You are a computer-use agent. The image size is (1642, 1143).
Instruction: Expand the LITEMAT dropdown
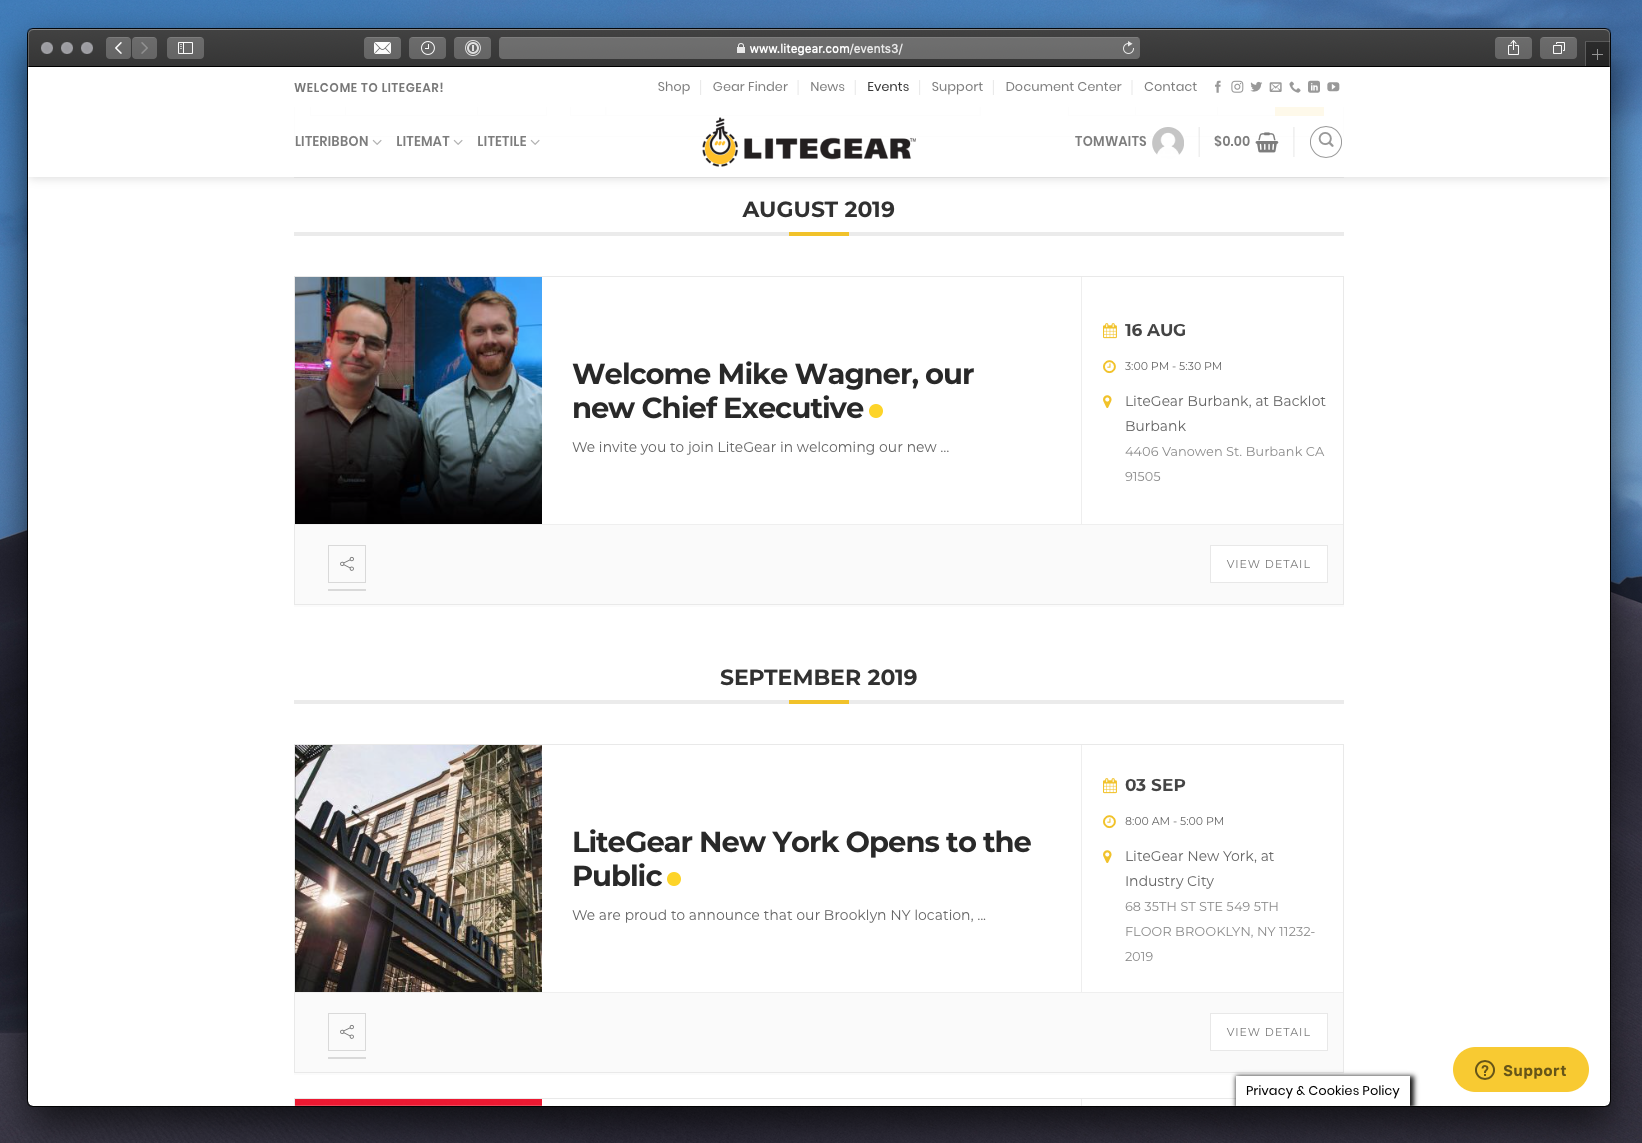pyautogui.click(x=429, y=142)
